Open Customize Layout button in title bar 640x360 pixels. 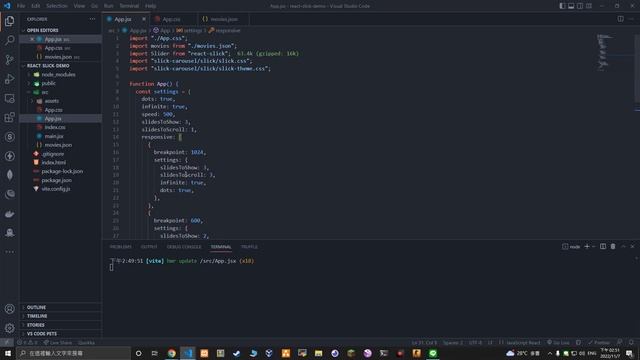(x=589, y=6)
